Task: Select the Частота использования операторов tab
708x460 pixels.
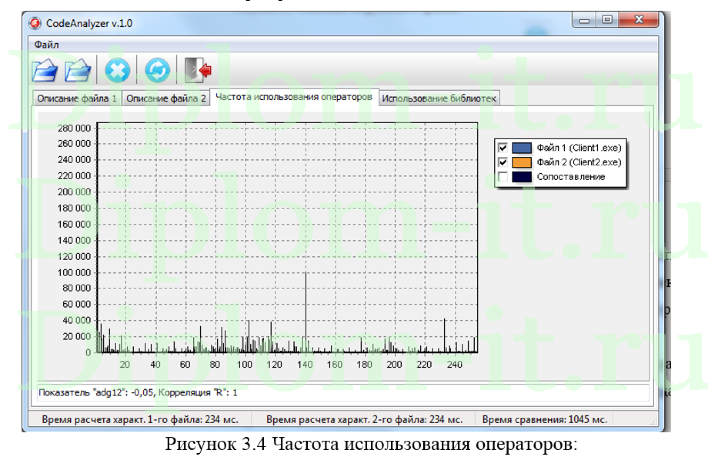Action: click(x=295, y=97)
